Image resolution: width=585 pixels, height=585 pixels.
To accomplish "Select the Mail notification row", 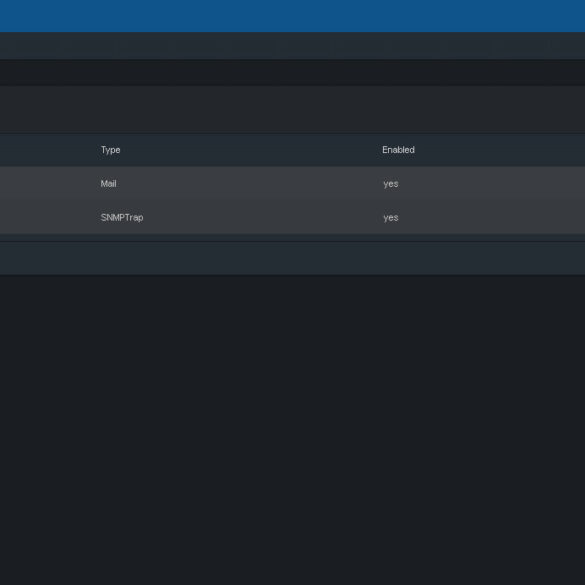I will (292, 184).
